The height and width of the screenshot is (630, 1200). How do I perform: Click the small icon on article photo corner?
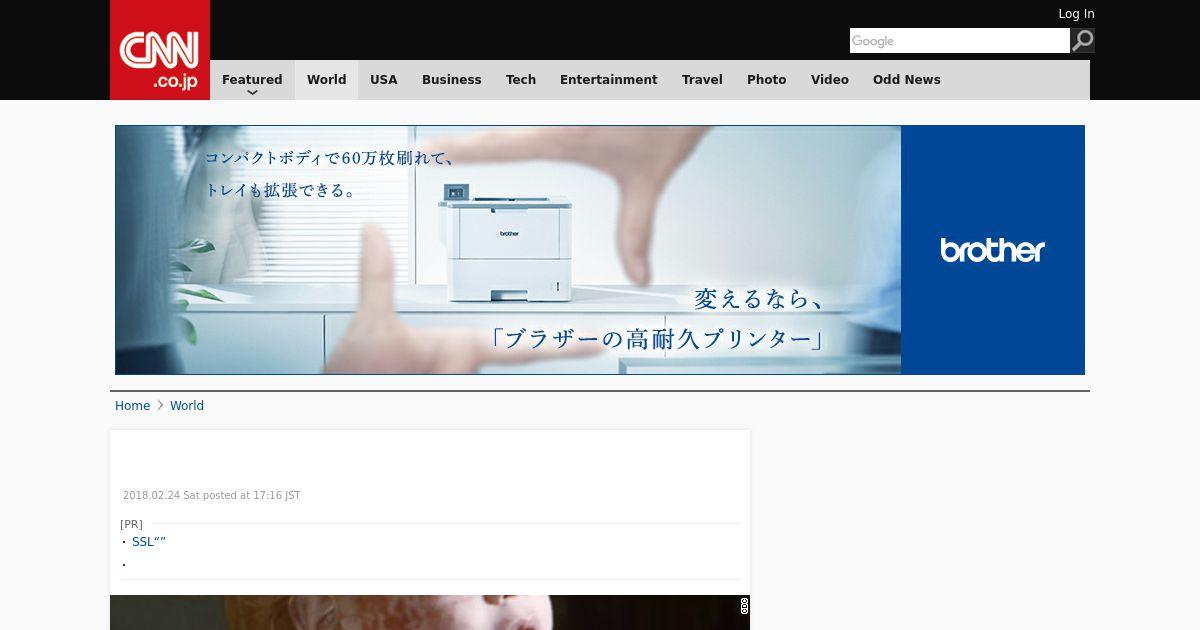click(744, 606)
